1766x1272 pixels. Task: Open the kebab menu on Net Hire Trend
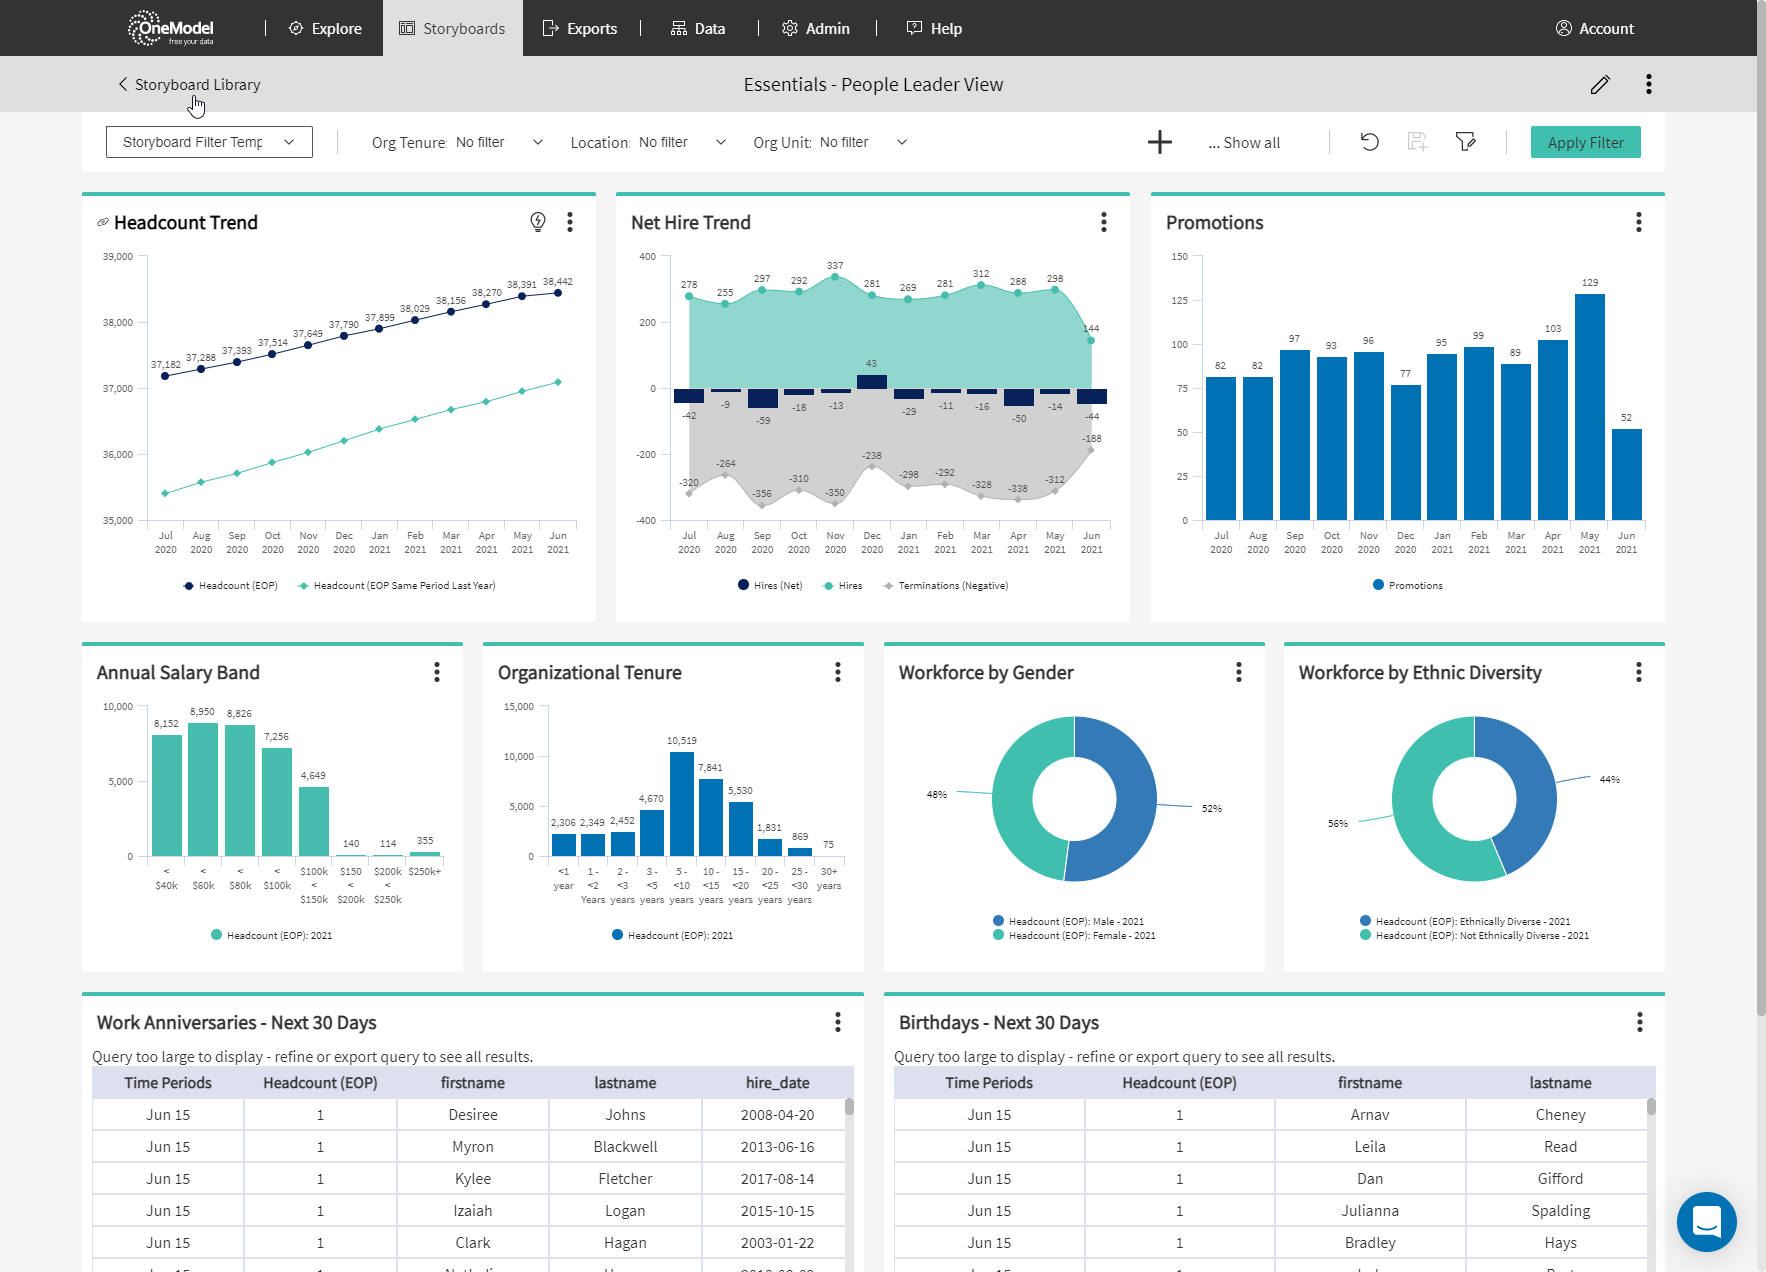[x=1104, y=222]
